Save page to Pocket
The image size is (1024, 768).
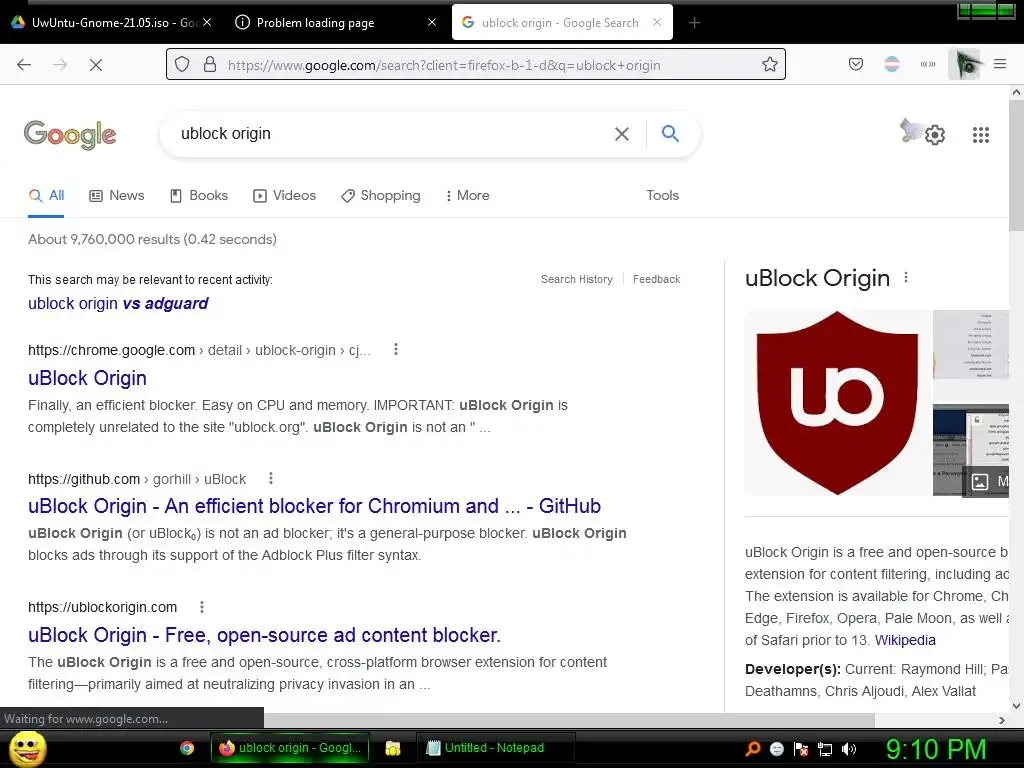point(856,64)
